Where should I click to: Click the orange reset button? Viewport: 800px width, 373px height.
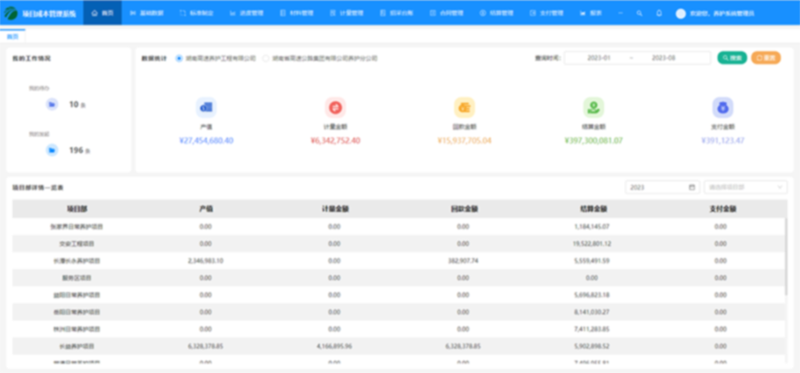point(766,58)
